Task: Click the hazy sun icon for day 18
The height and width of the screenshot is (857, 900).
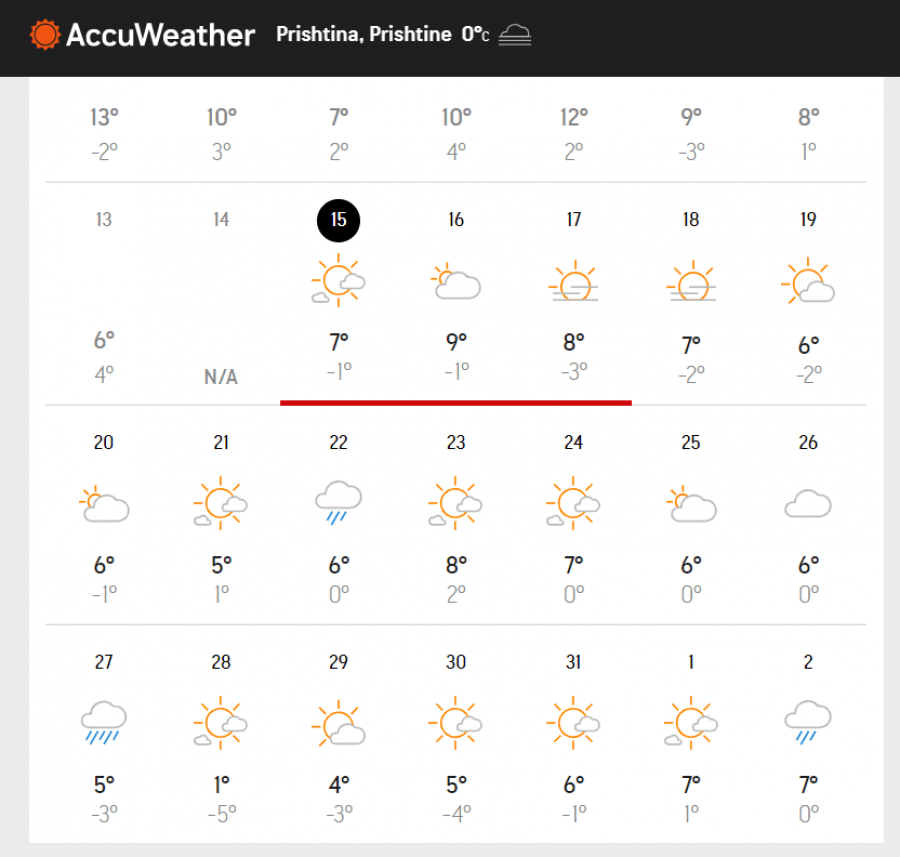Action: coord(691,281)
